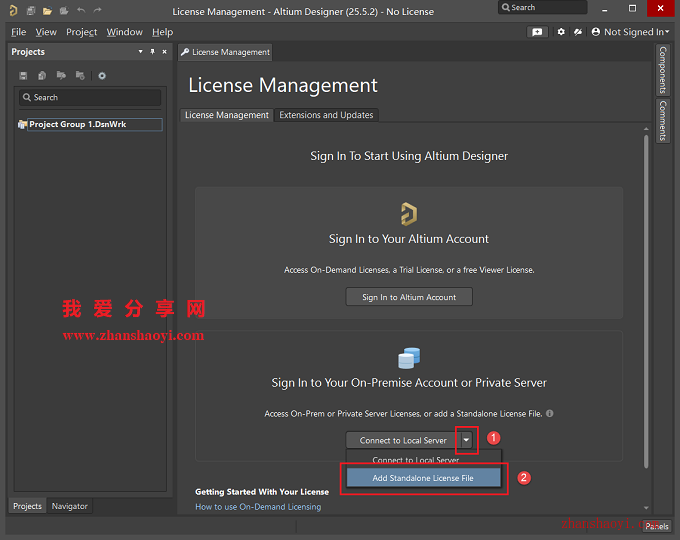Viewport: 680px width, 540px height.
Task: Open Projects panel settings gear icon
Action: [102, 76]
